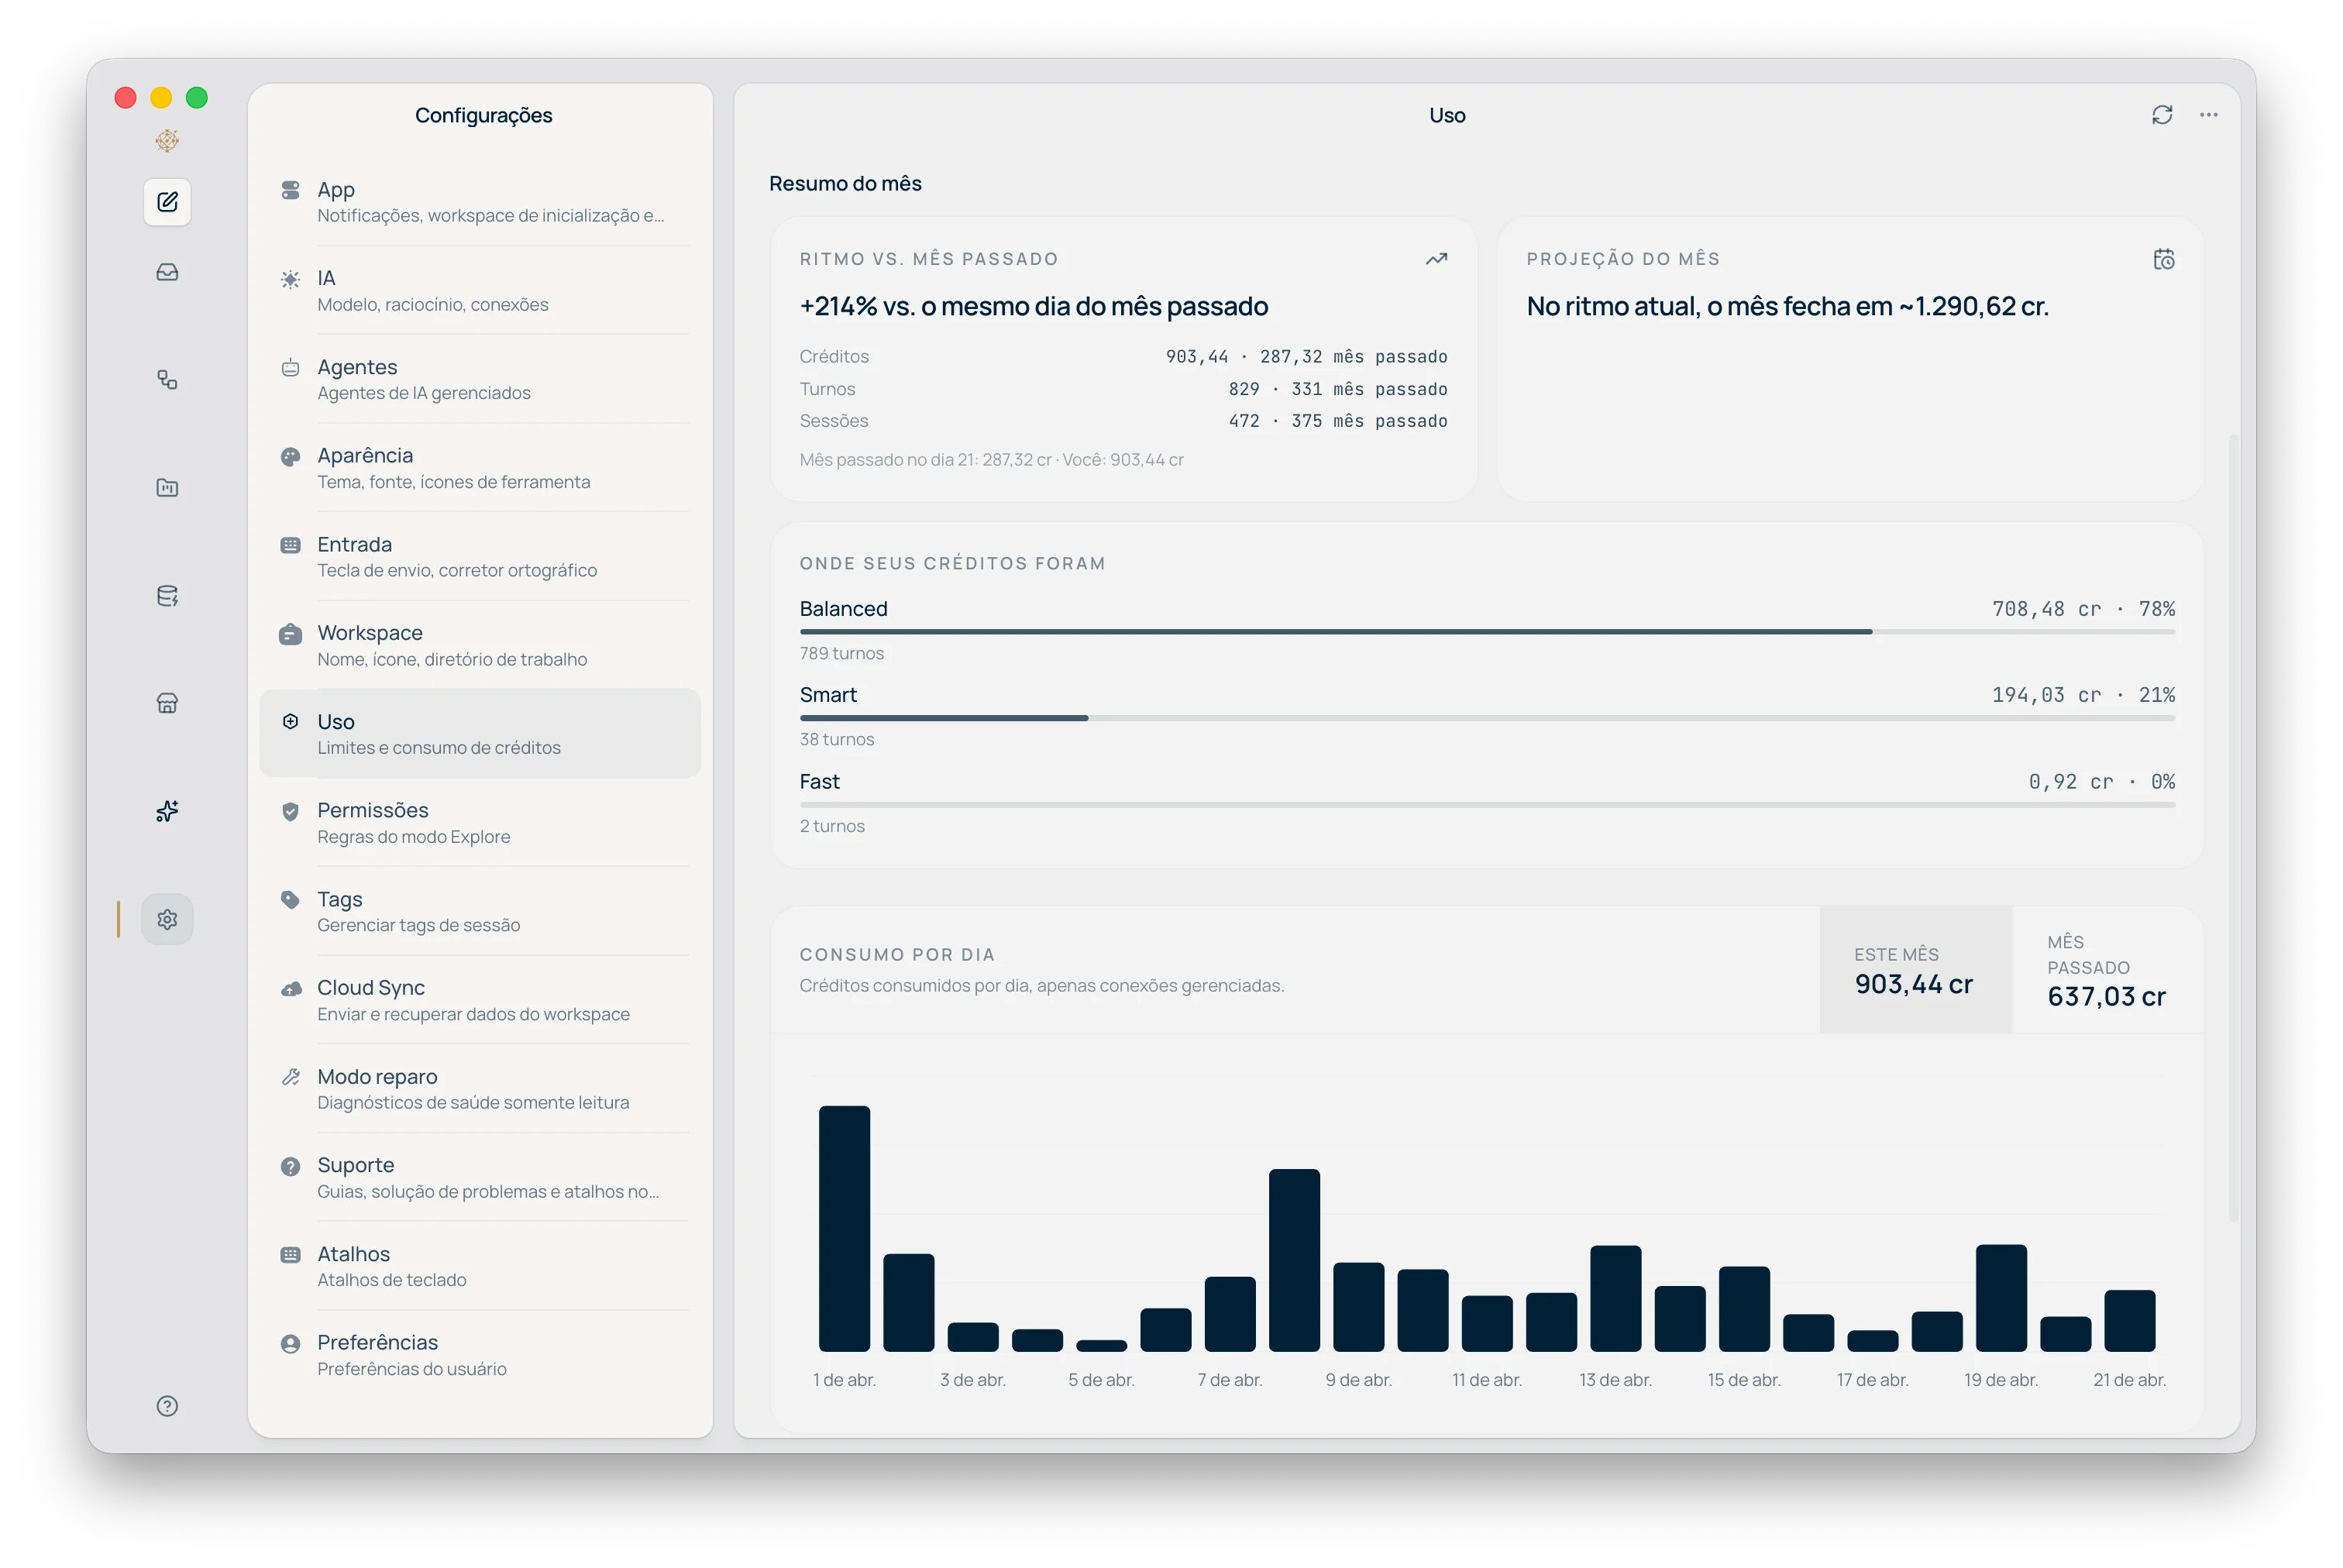Open the help question mark icon
The image size is (2343, 1568).
[167, 1405]
